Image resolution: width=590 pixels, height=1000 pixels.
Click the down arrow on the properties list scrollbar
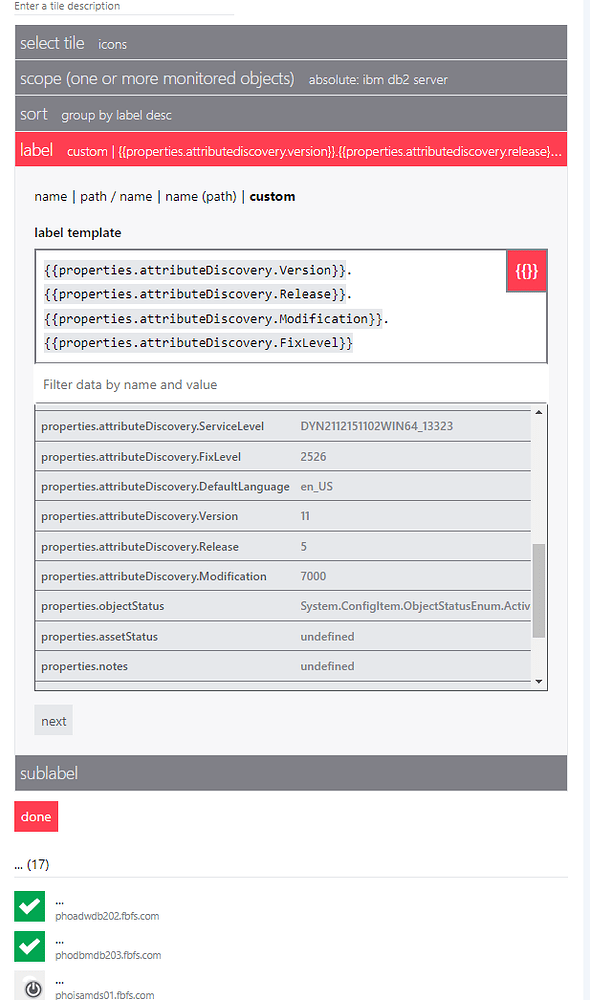(538, 679)
